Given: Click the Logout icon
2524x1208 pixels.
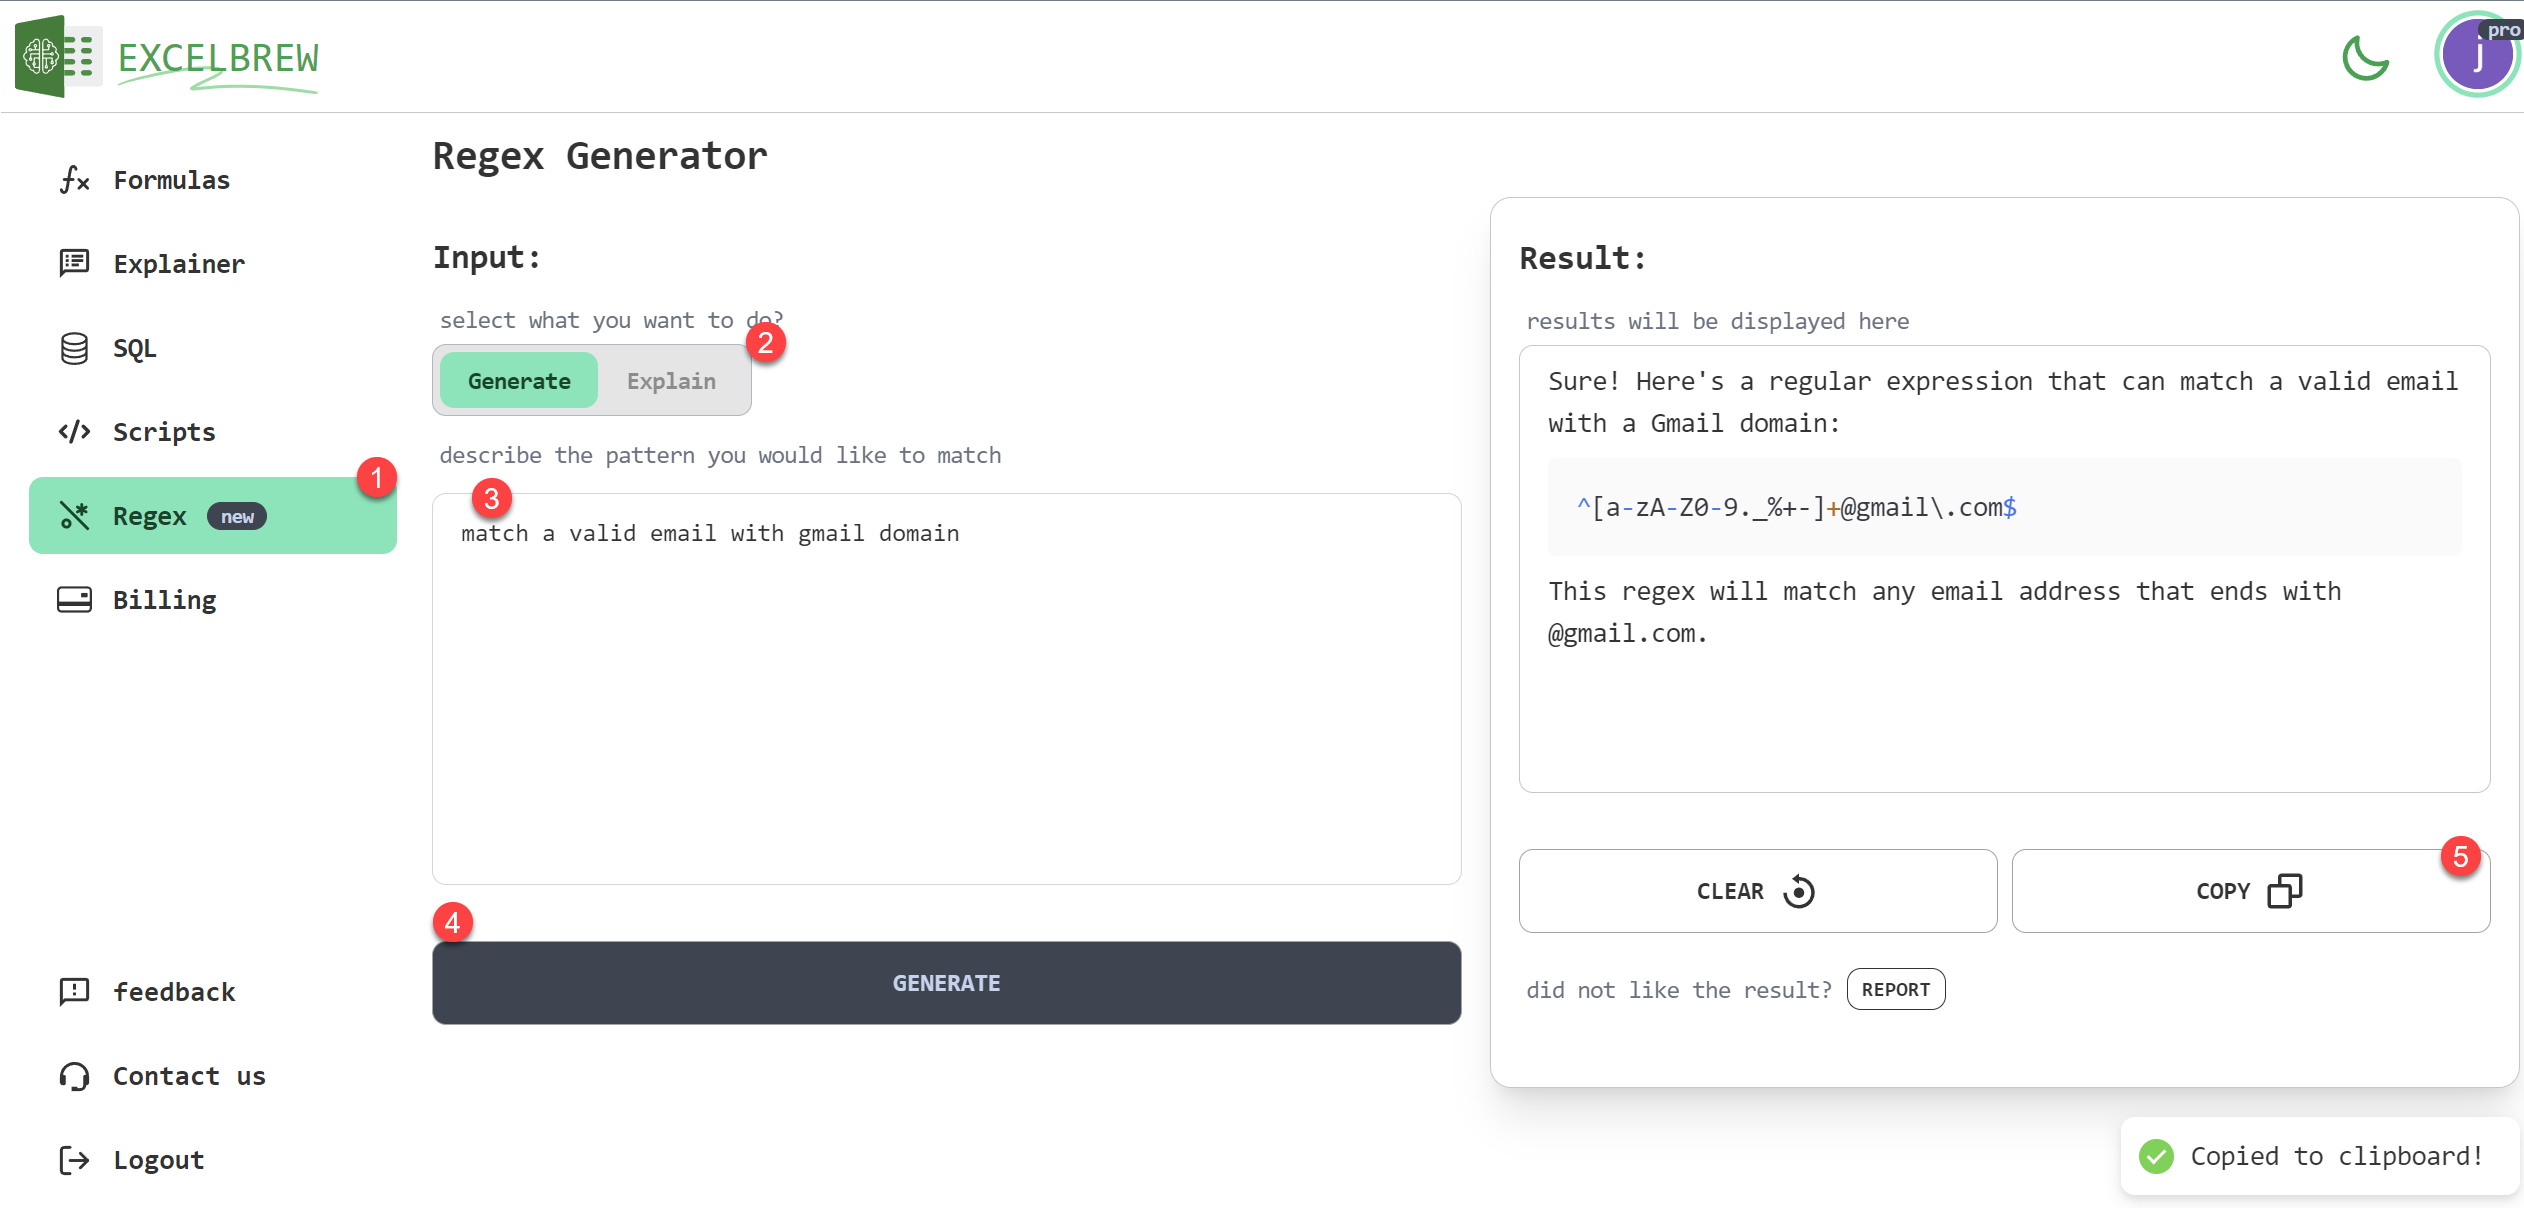Looking at the screenshot, I should pyautogui.click(x=74, y=1160).
